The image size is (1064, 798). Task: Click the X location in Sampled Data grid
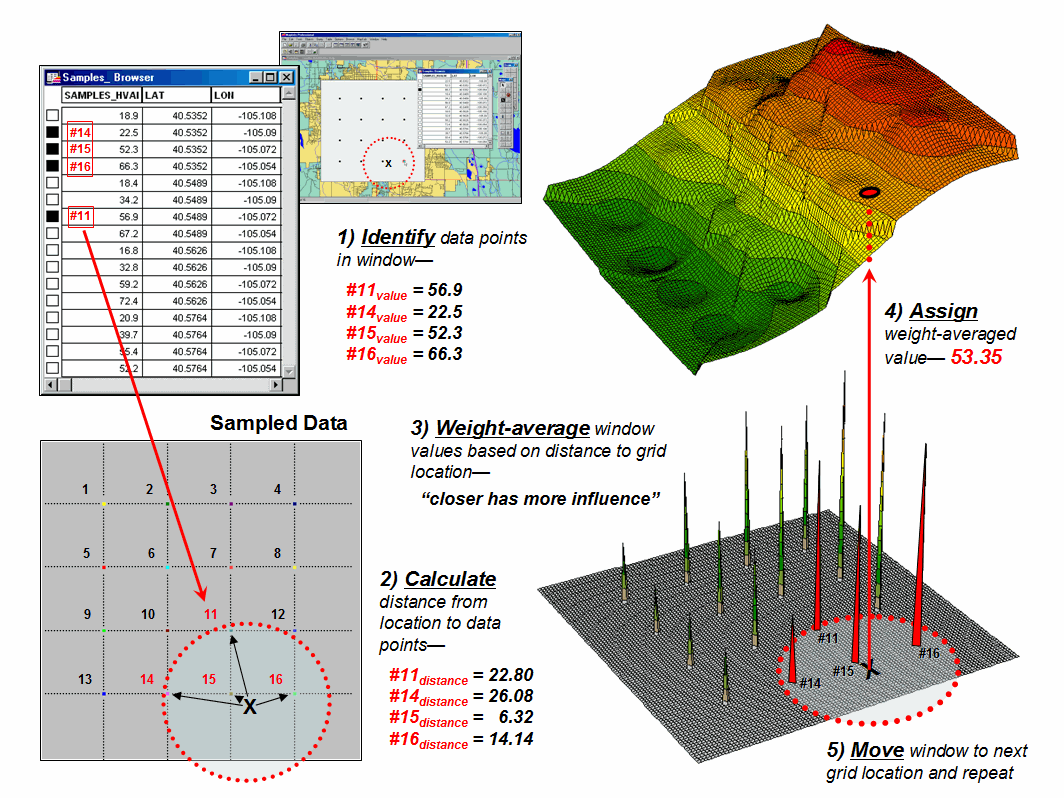tap(248, 707)
